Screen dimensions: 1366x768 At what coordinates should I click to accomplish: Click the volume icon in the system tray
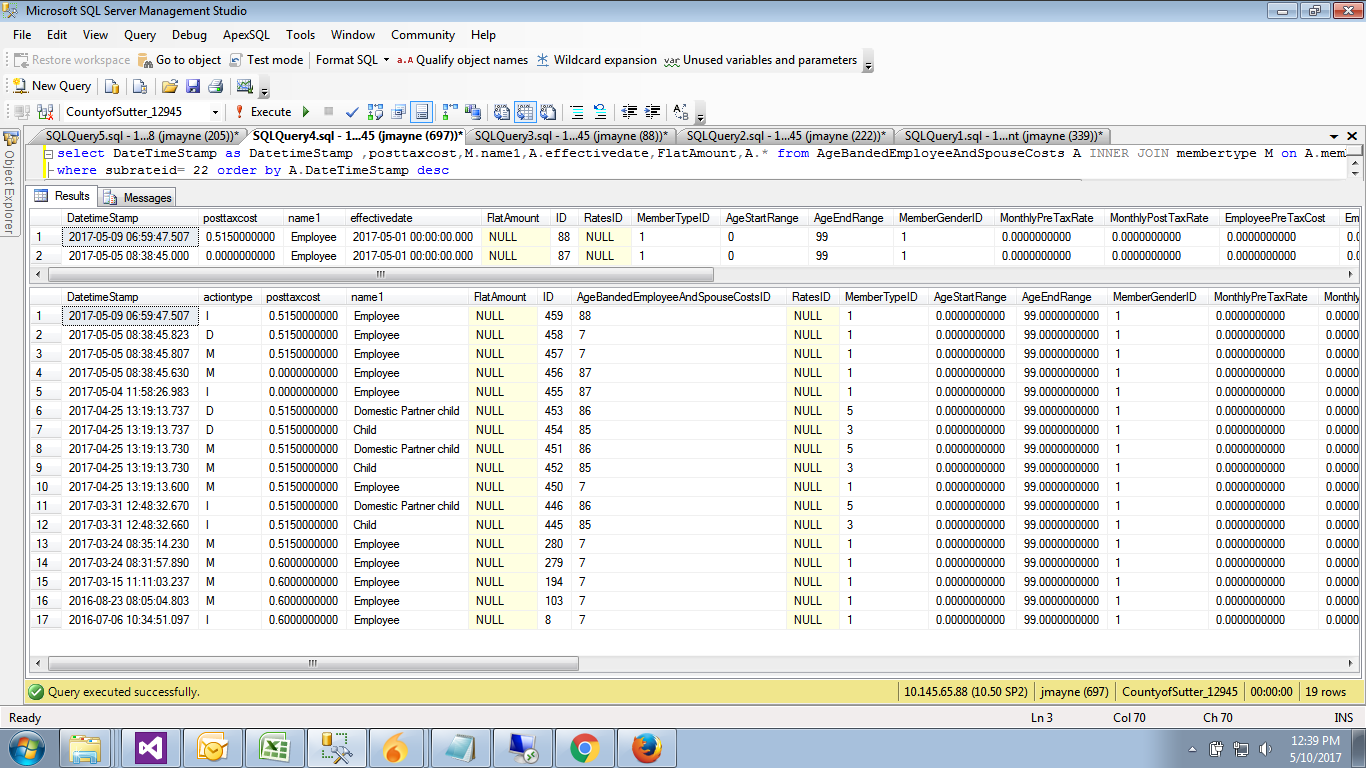click(1264, 748)
